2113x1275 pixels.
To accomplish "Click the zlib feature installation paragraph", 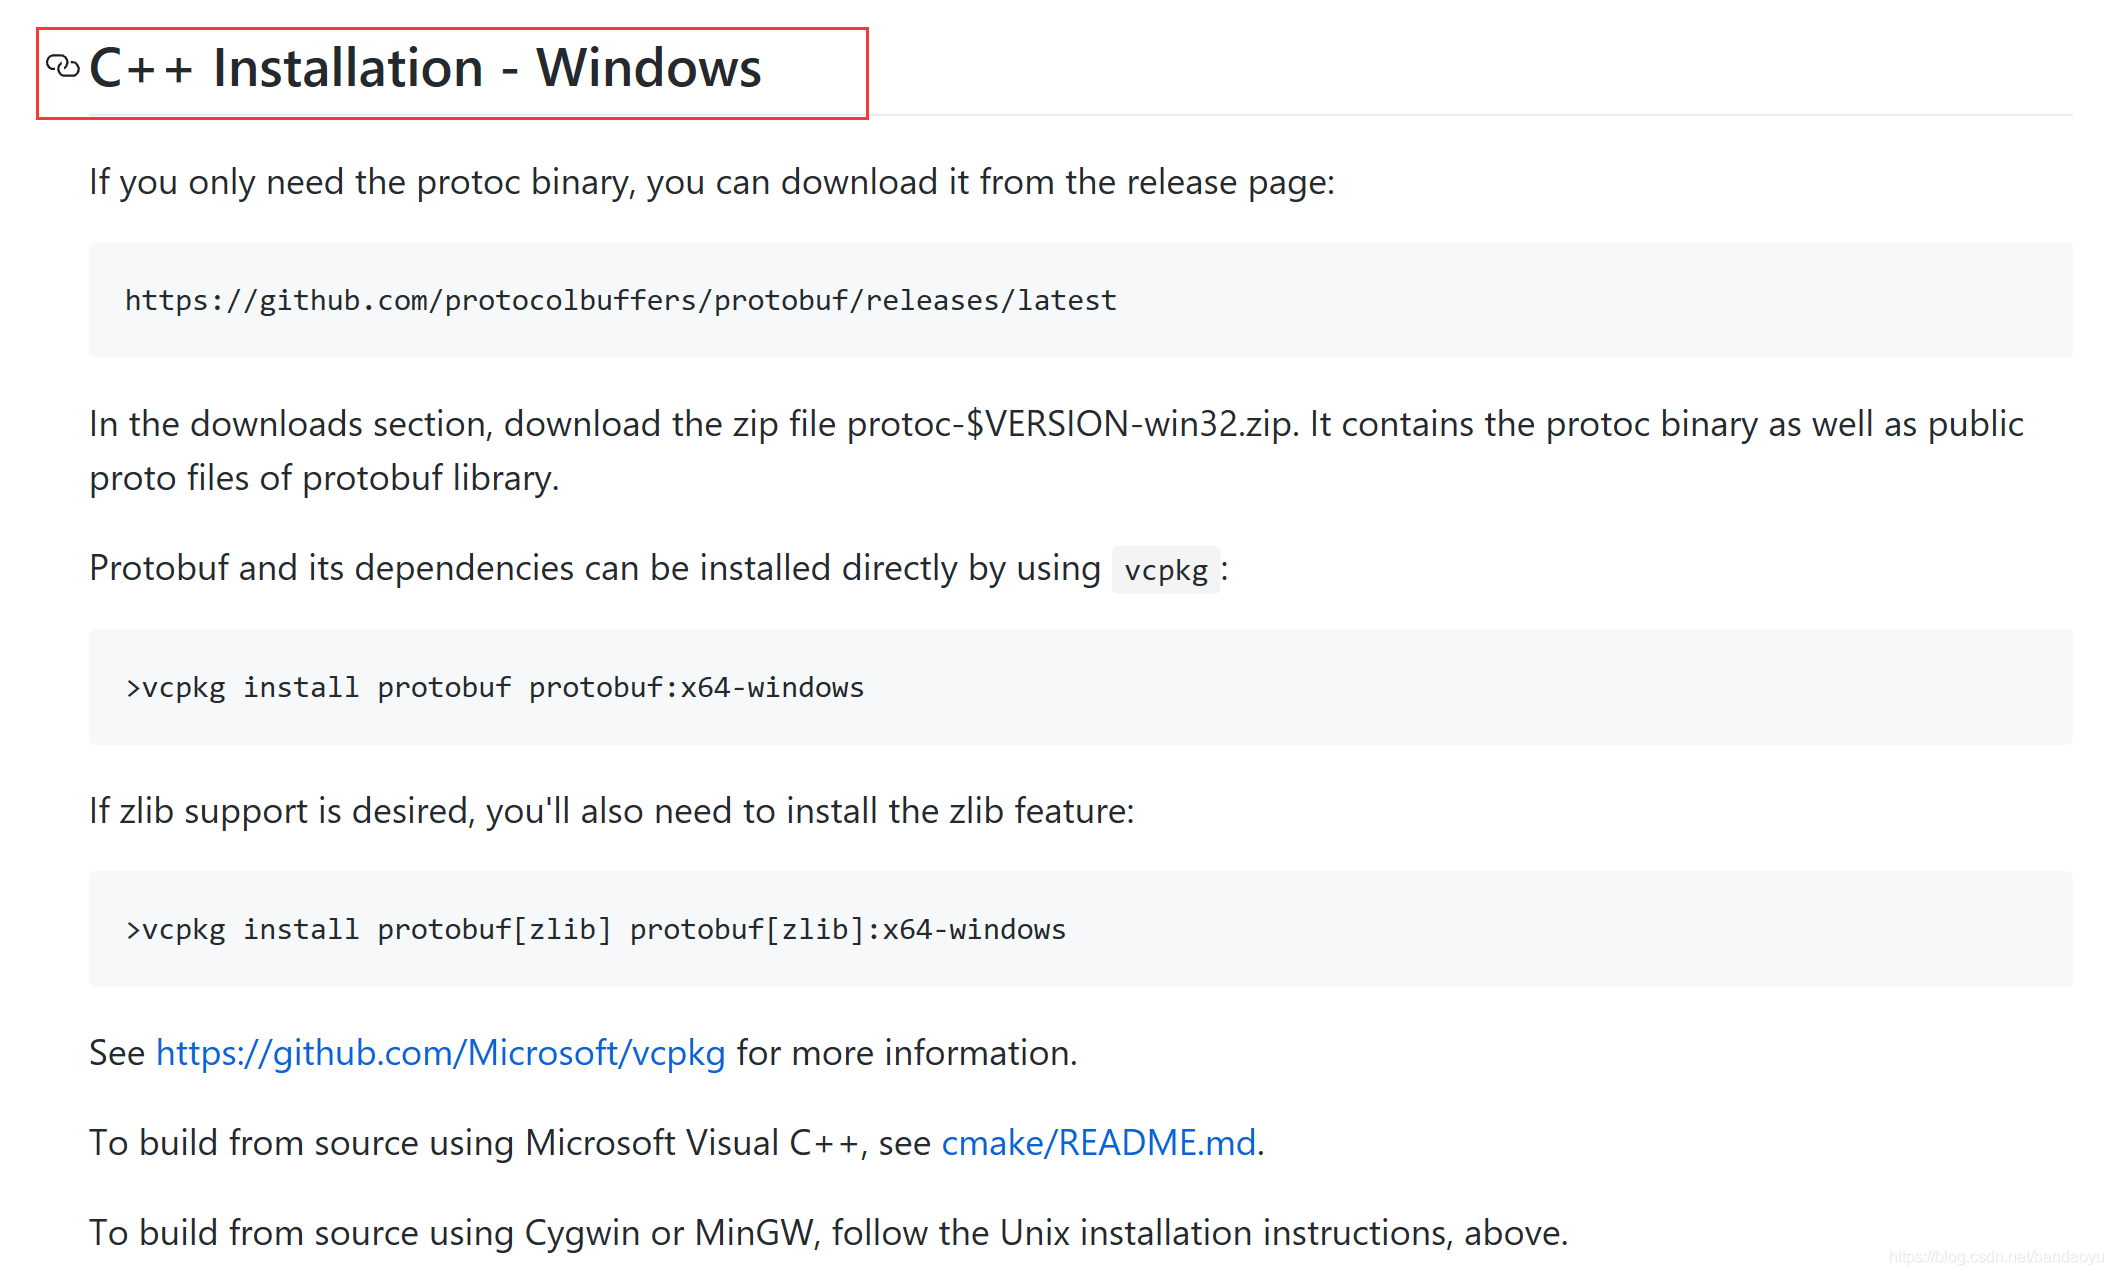I will click(611, 810).
